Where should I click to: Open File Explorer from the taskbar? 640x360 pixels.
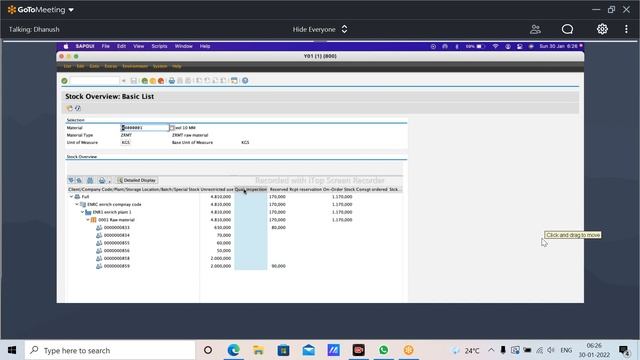(258, 350)
